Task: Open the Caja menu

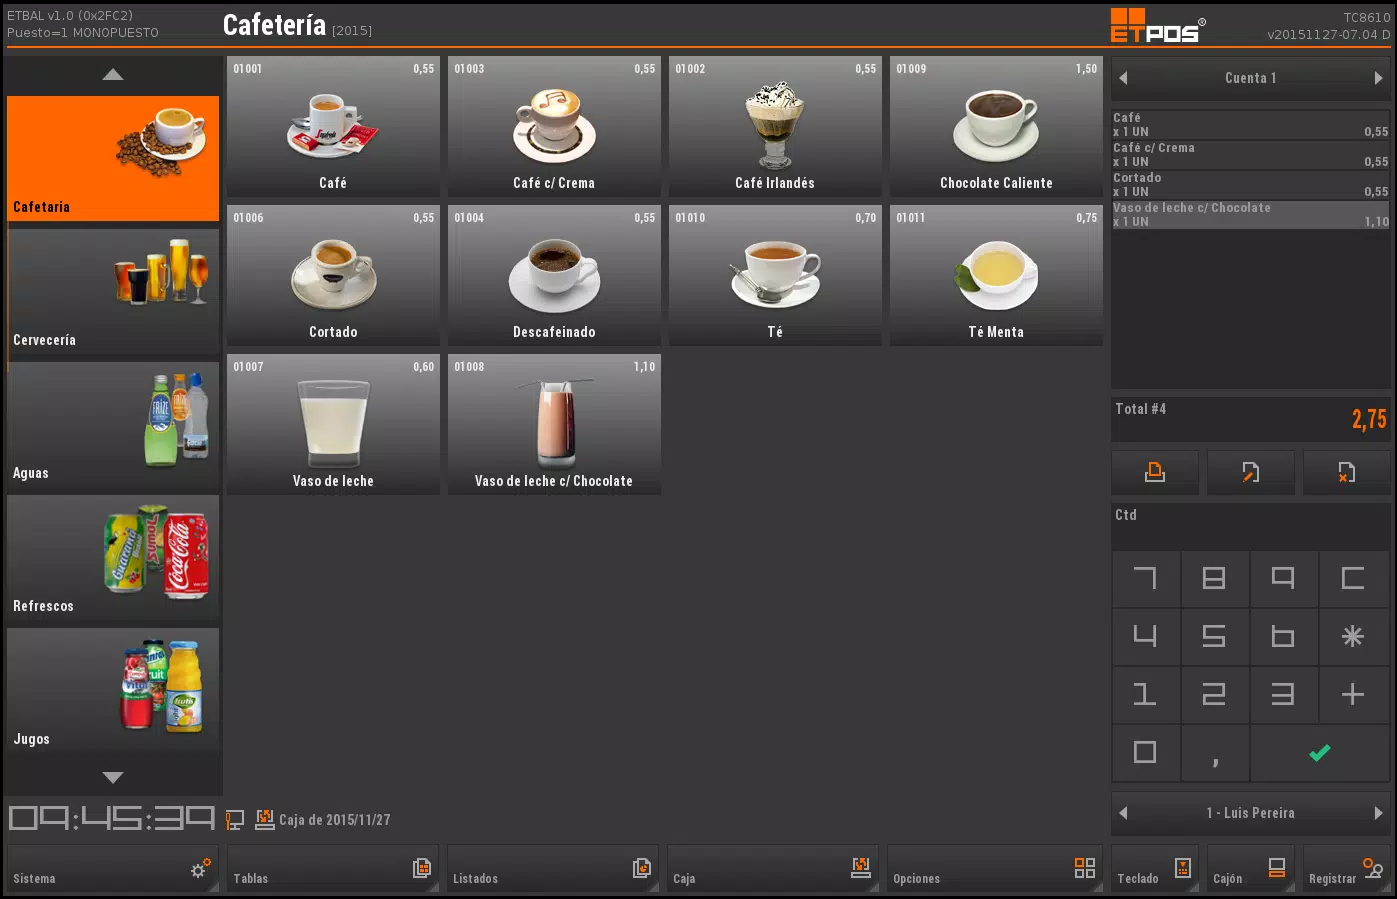Action: point(773,869)
